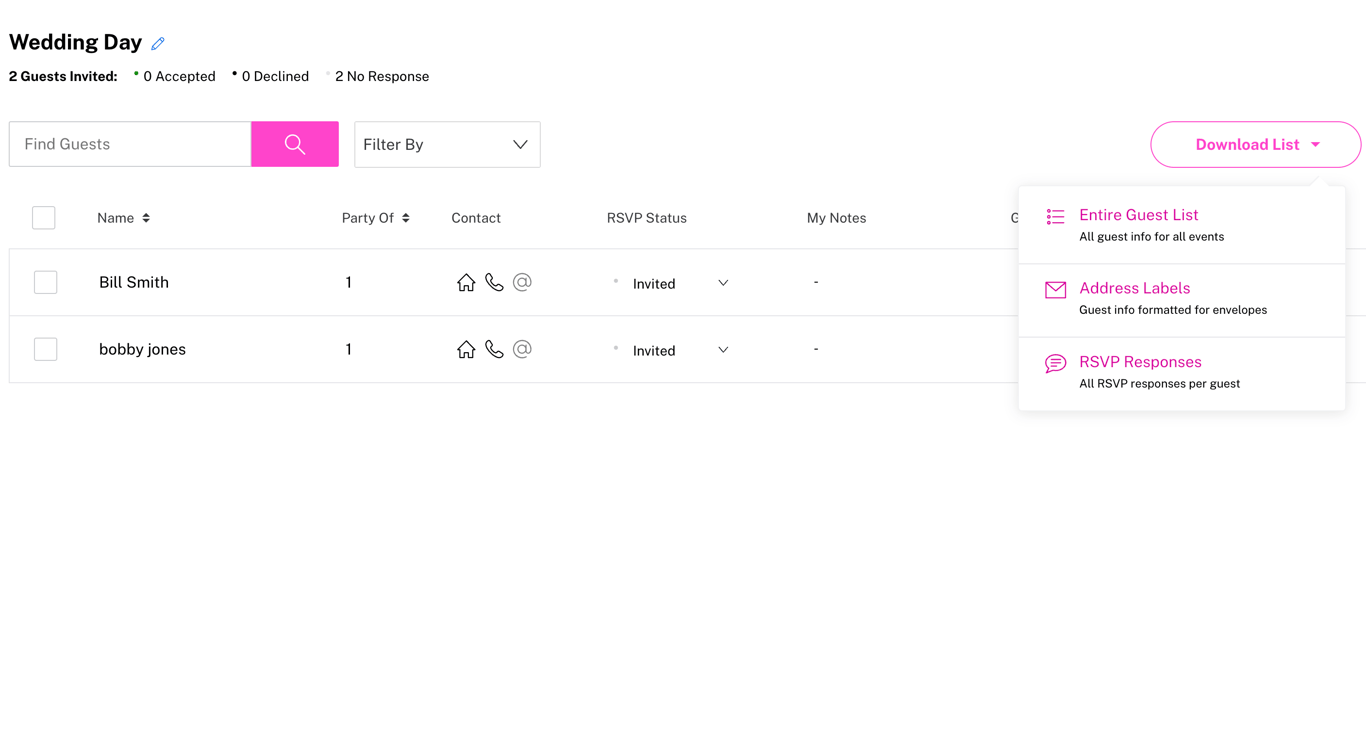Choose Address Labels download option
The image size is (1366, 746).
pyautogui.click(x=1134, y=289)
